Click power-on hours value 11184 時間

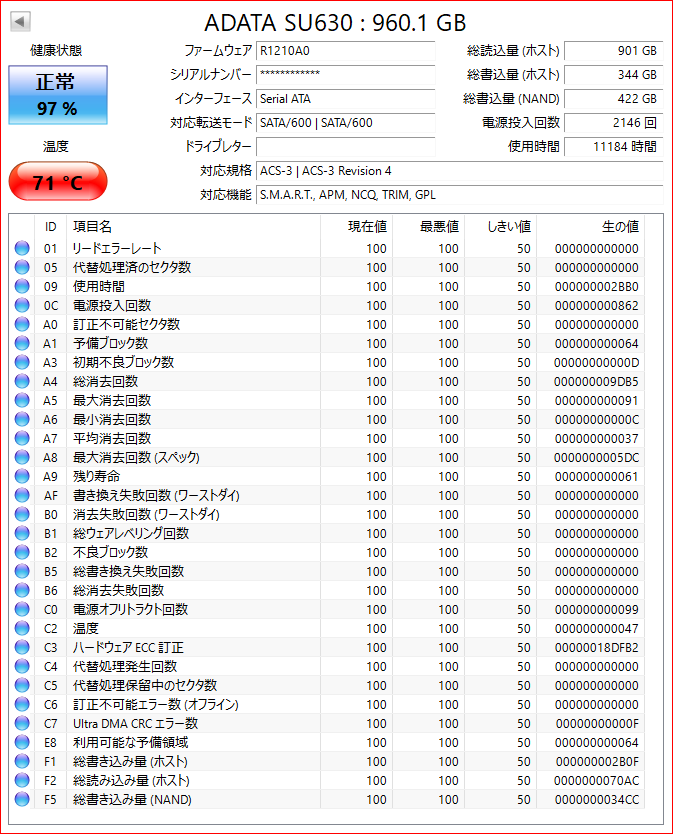coord(613,147)
